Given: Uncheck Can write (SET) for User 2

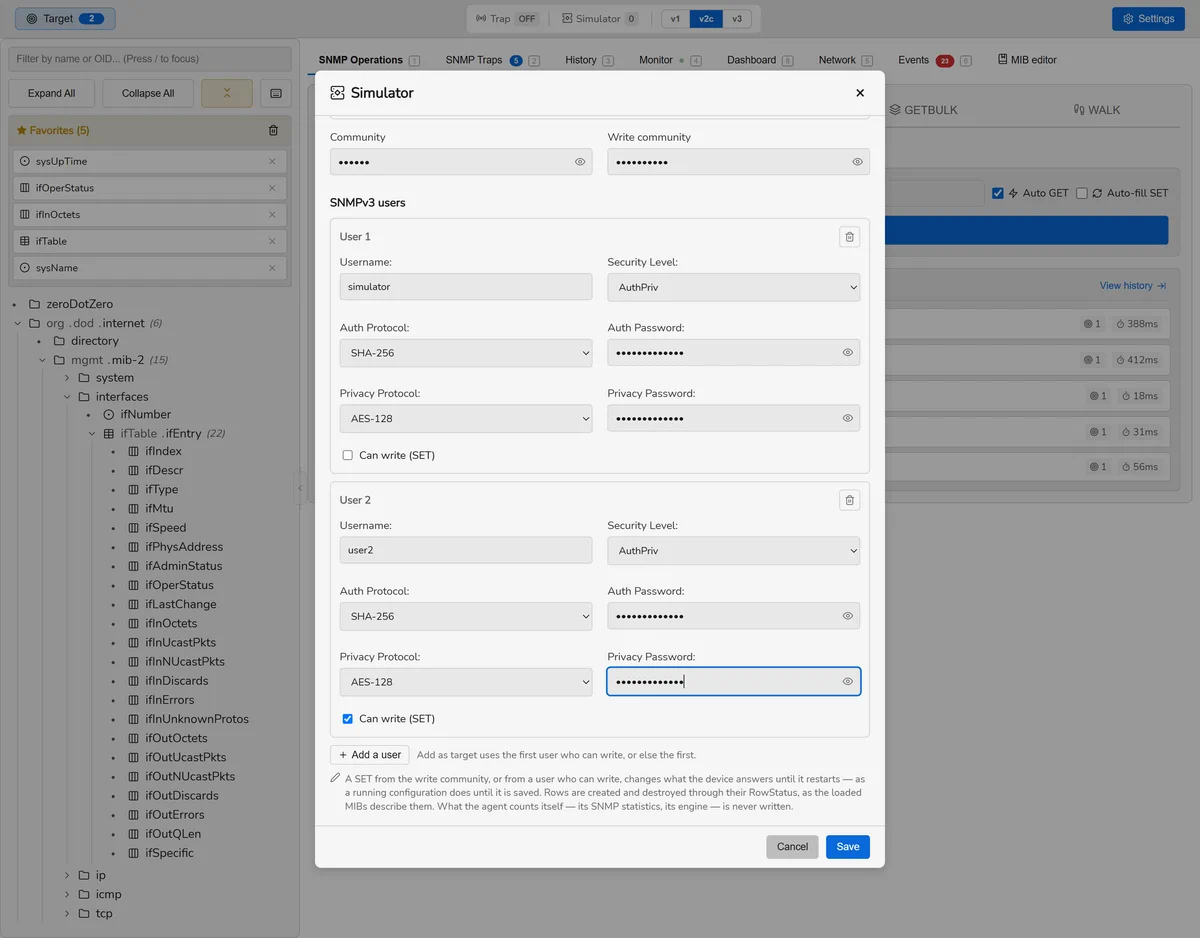Looking at the screenshot, I should pyautogui.click(x=348, y=719).
